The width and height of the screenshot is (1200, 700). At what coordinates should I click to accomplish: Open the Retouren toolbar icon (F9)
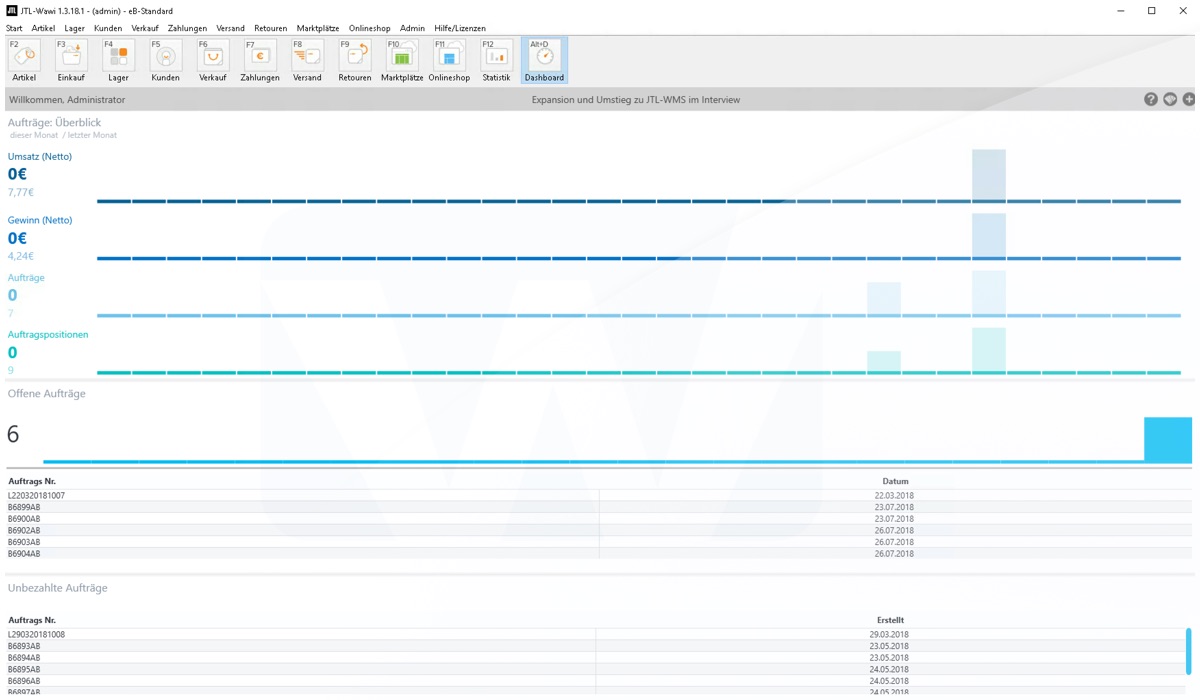[354, 60]
